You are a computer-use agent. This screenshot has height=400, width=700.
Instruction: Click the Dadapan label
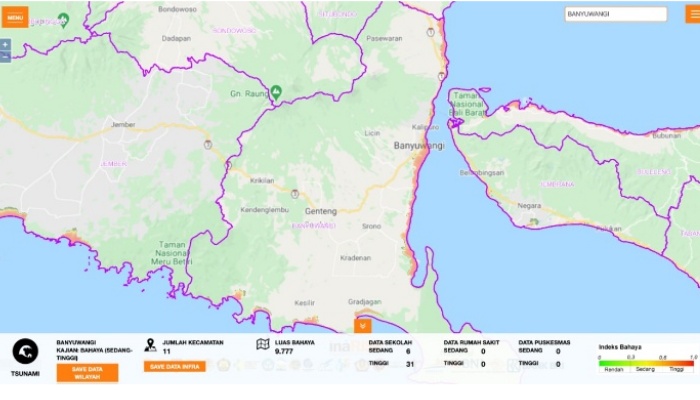click(x=176, y=38)
